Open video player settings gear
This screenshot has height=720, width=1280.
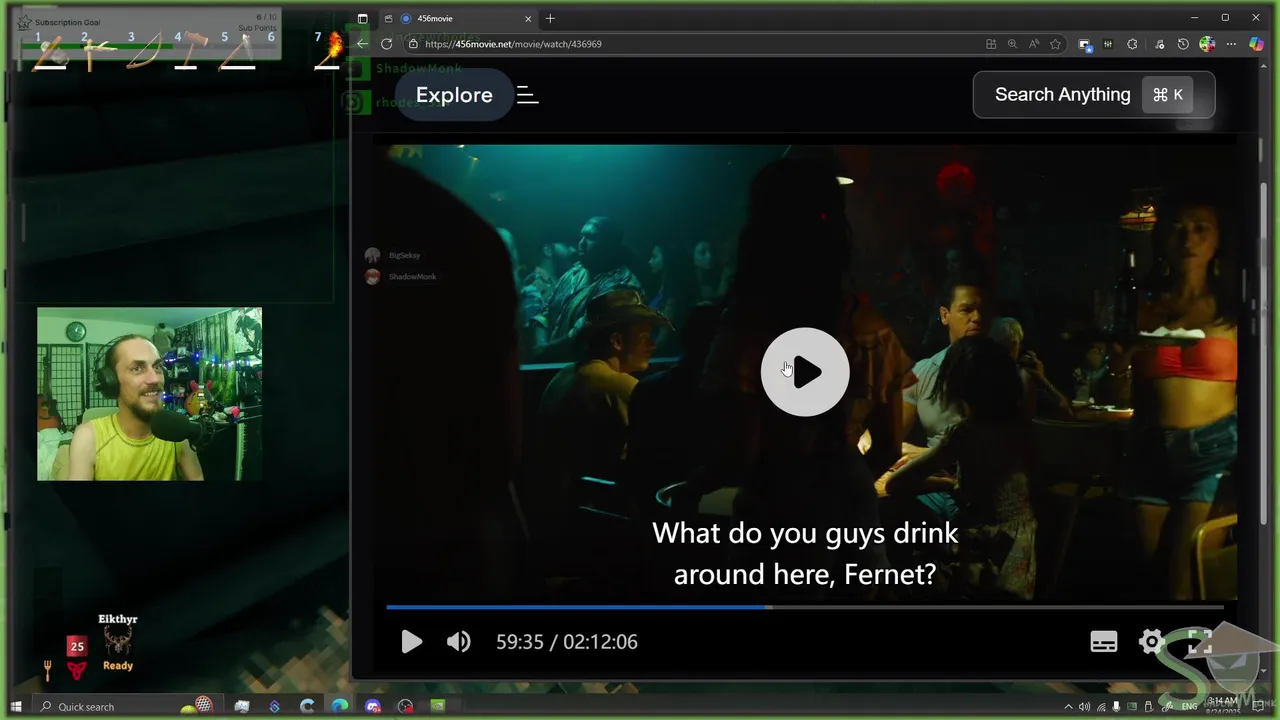pos(1152,642)
